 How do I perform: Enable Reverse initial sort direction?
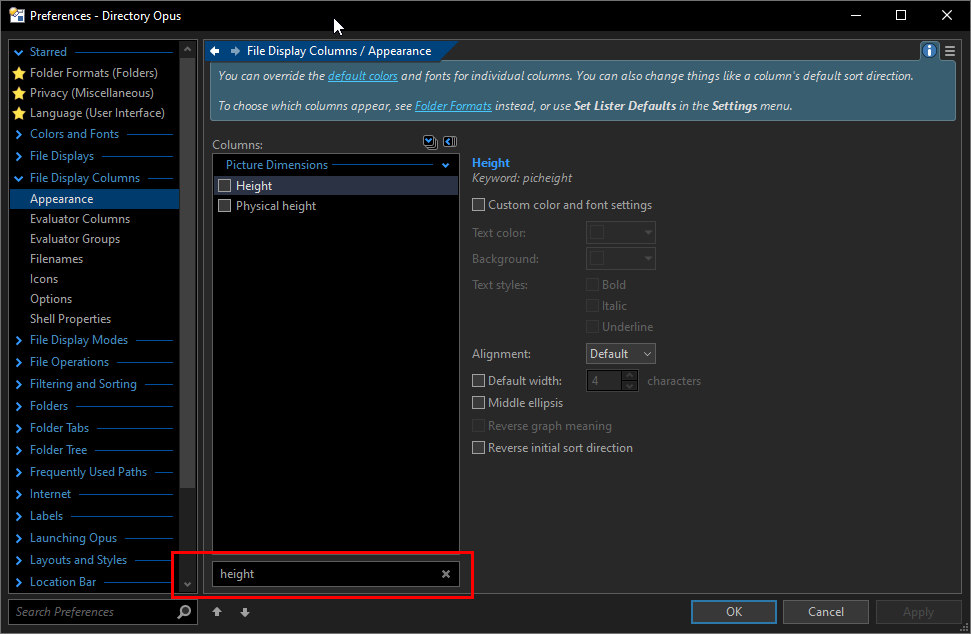pos(479,447)
